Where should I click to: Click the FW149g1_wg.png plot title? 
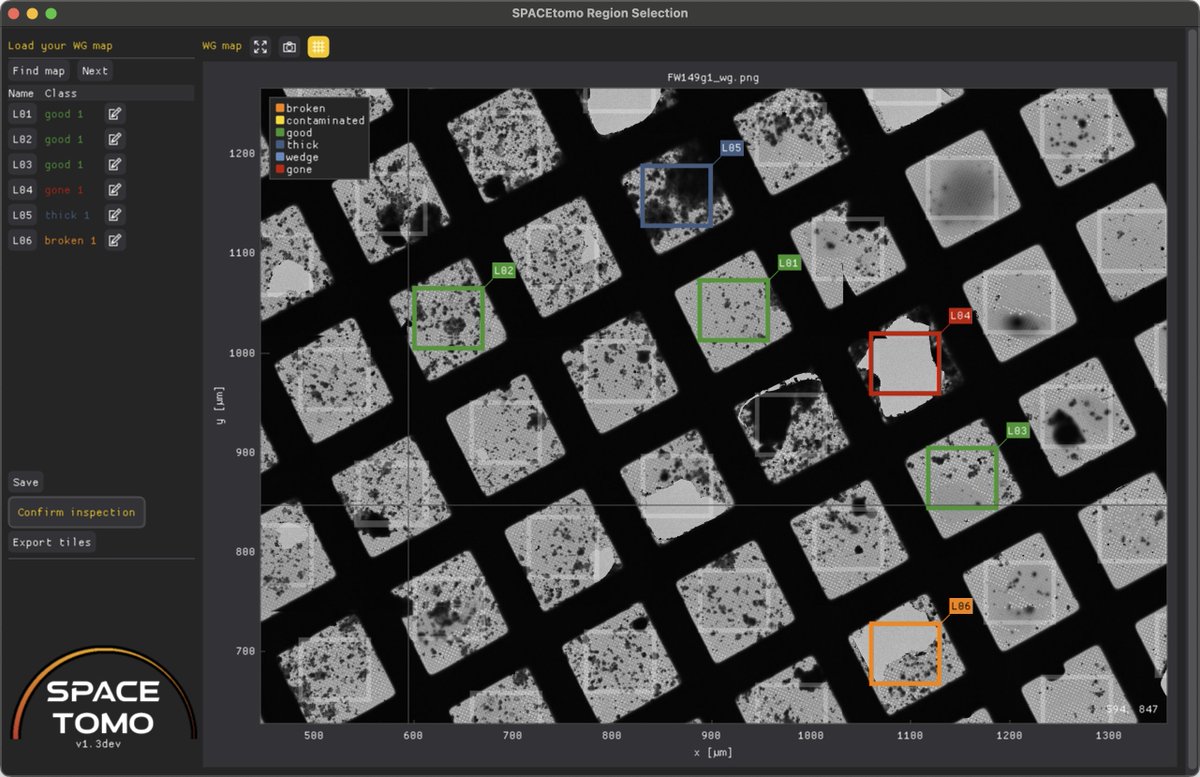point(713,77)
